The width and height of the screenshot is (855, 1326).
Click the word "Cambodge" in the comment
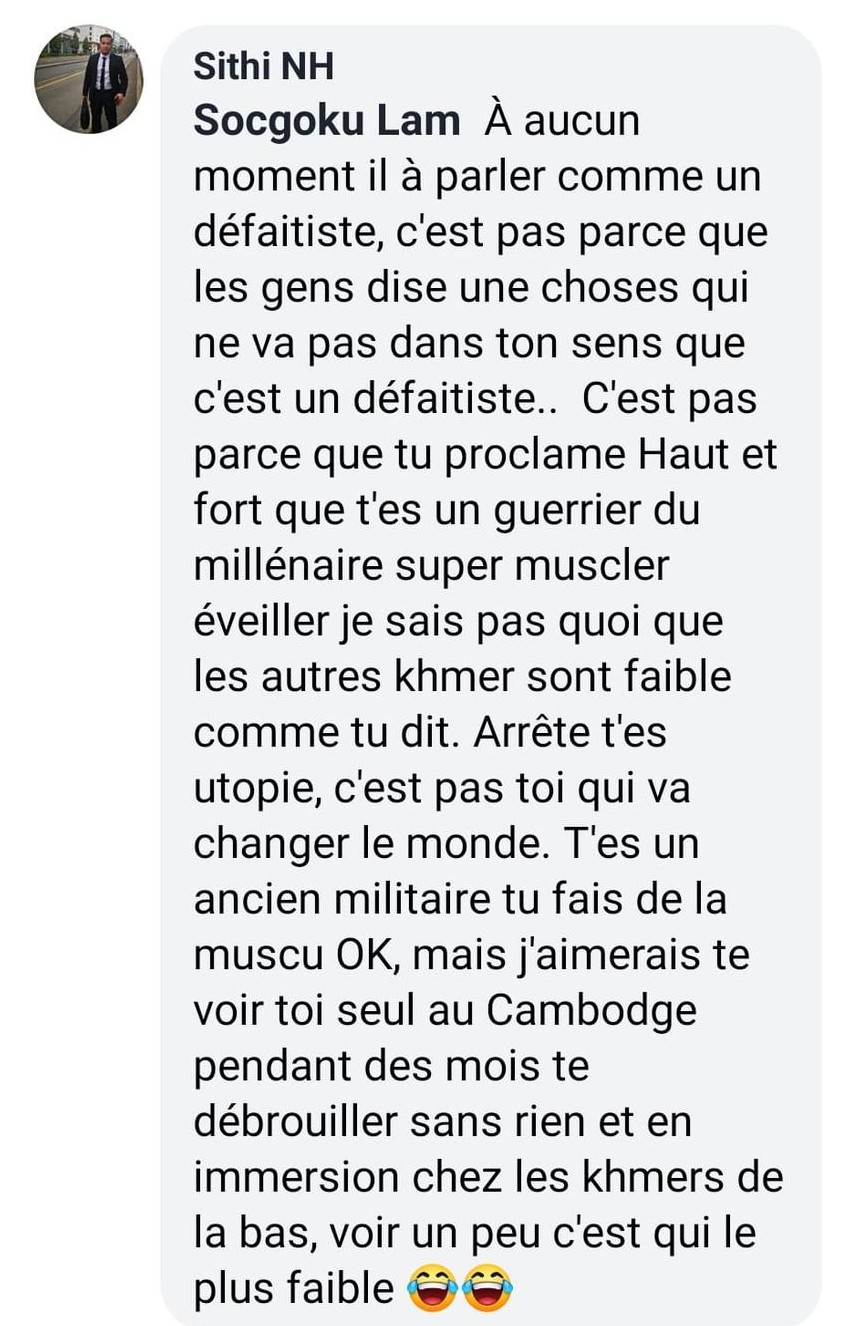click(x=591, y=1010)
